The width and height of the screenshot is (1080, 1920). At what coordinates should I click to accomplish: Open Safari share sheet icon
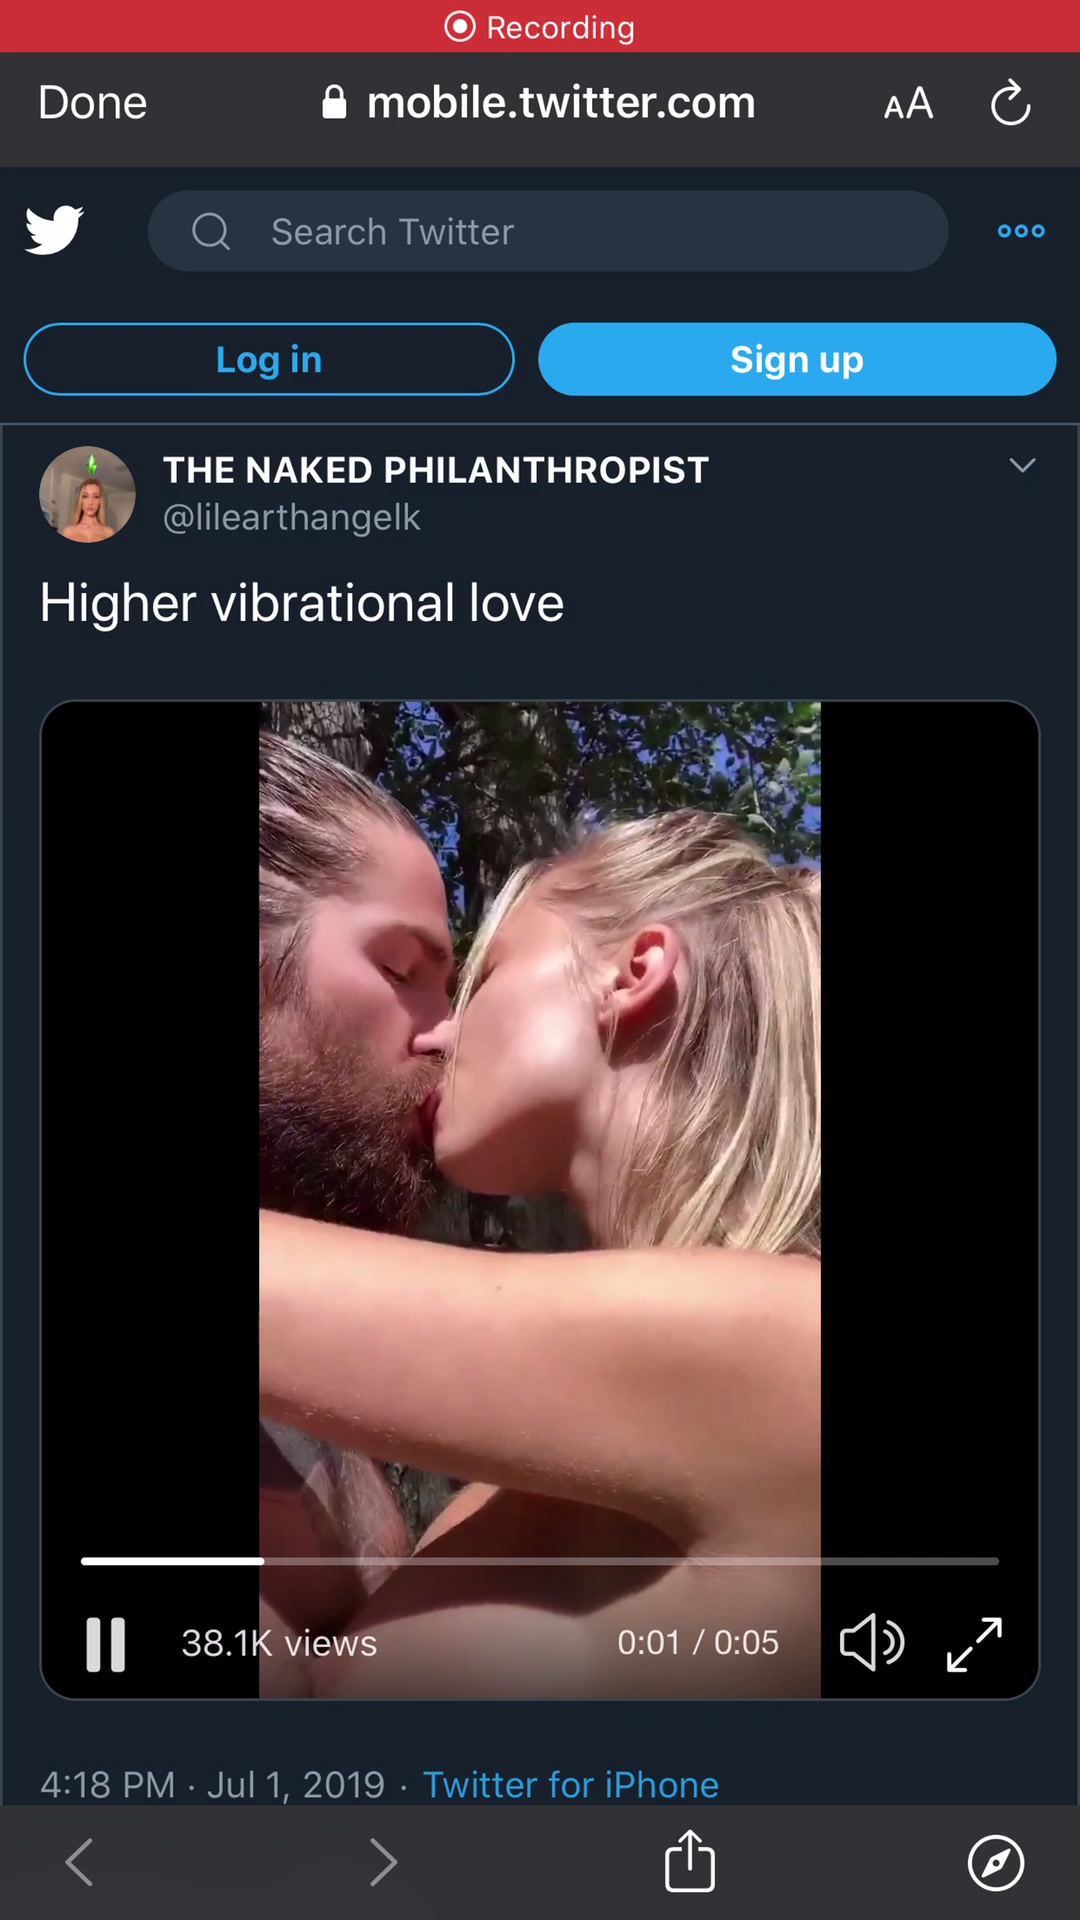click(x=690, y=1861)
